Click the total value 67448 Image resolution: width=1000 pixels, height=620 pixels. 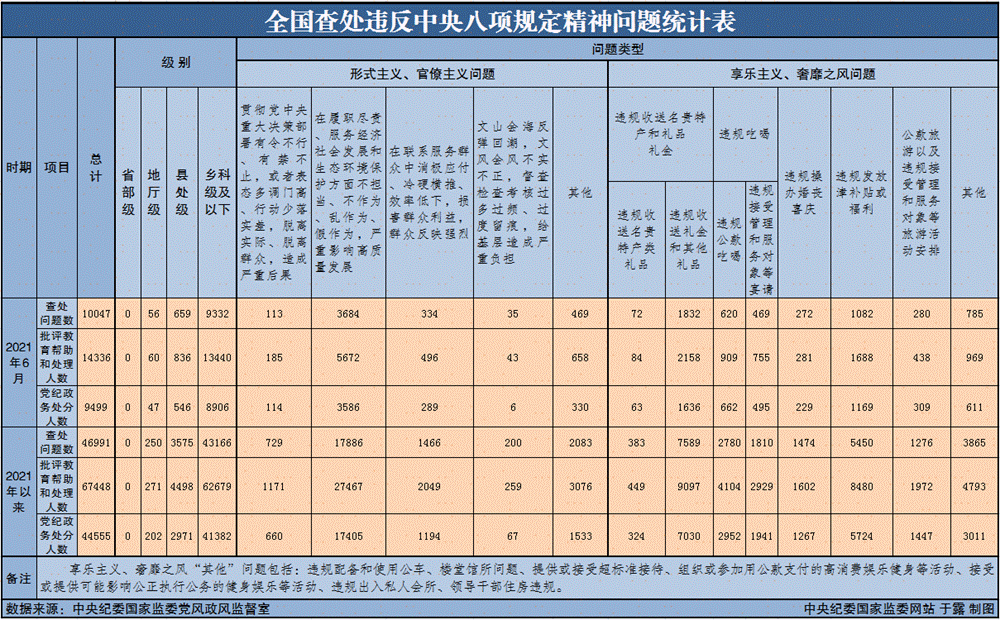96,486
